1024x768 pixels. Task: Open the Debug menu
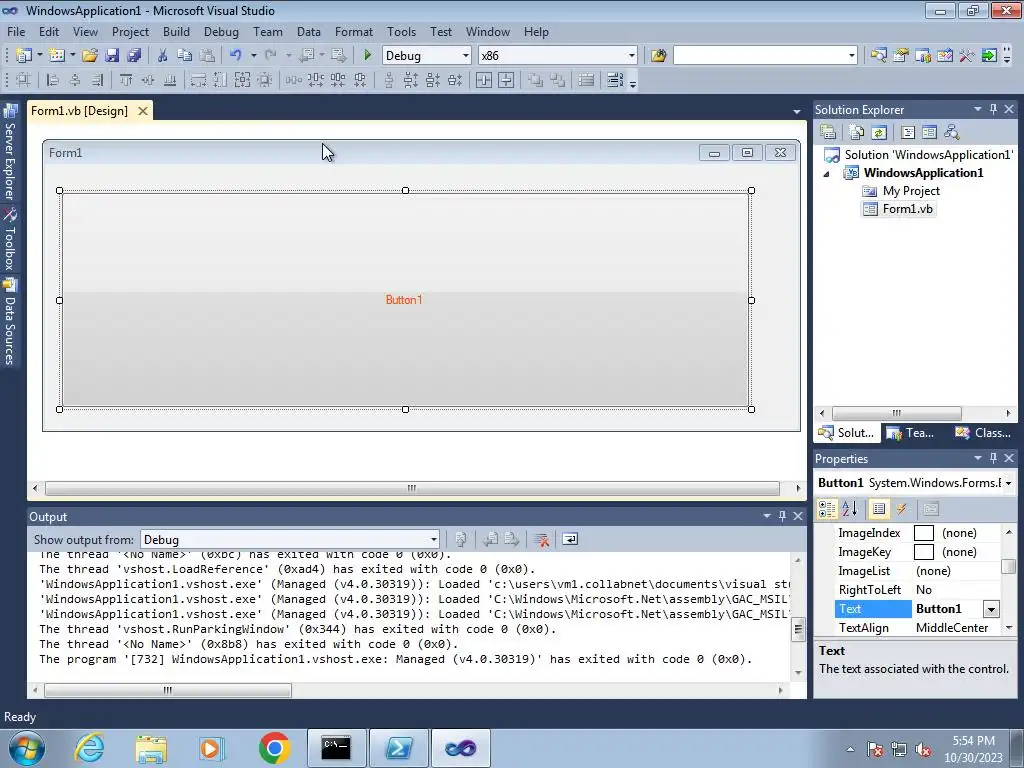221,31
